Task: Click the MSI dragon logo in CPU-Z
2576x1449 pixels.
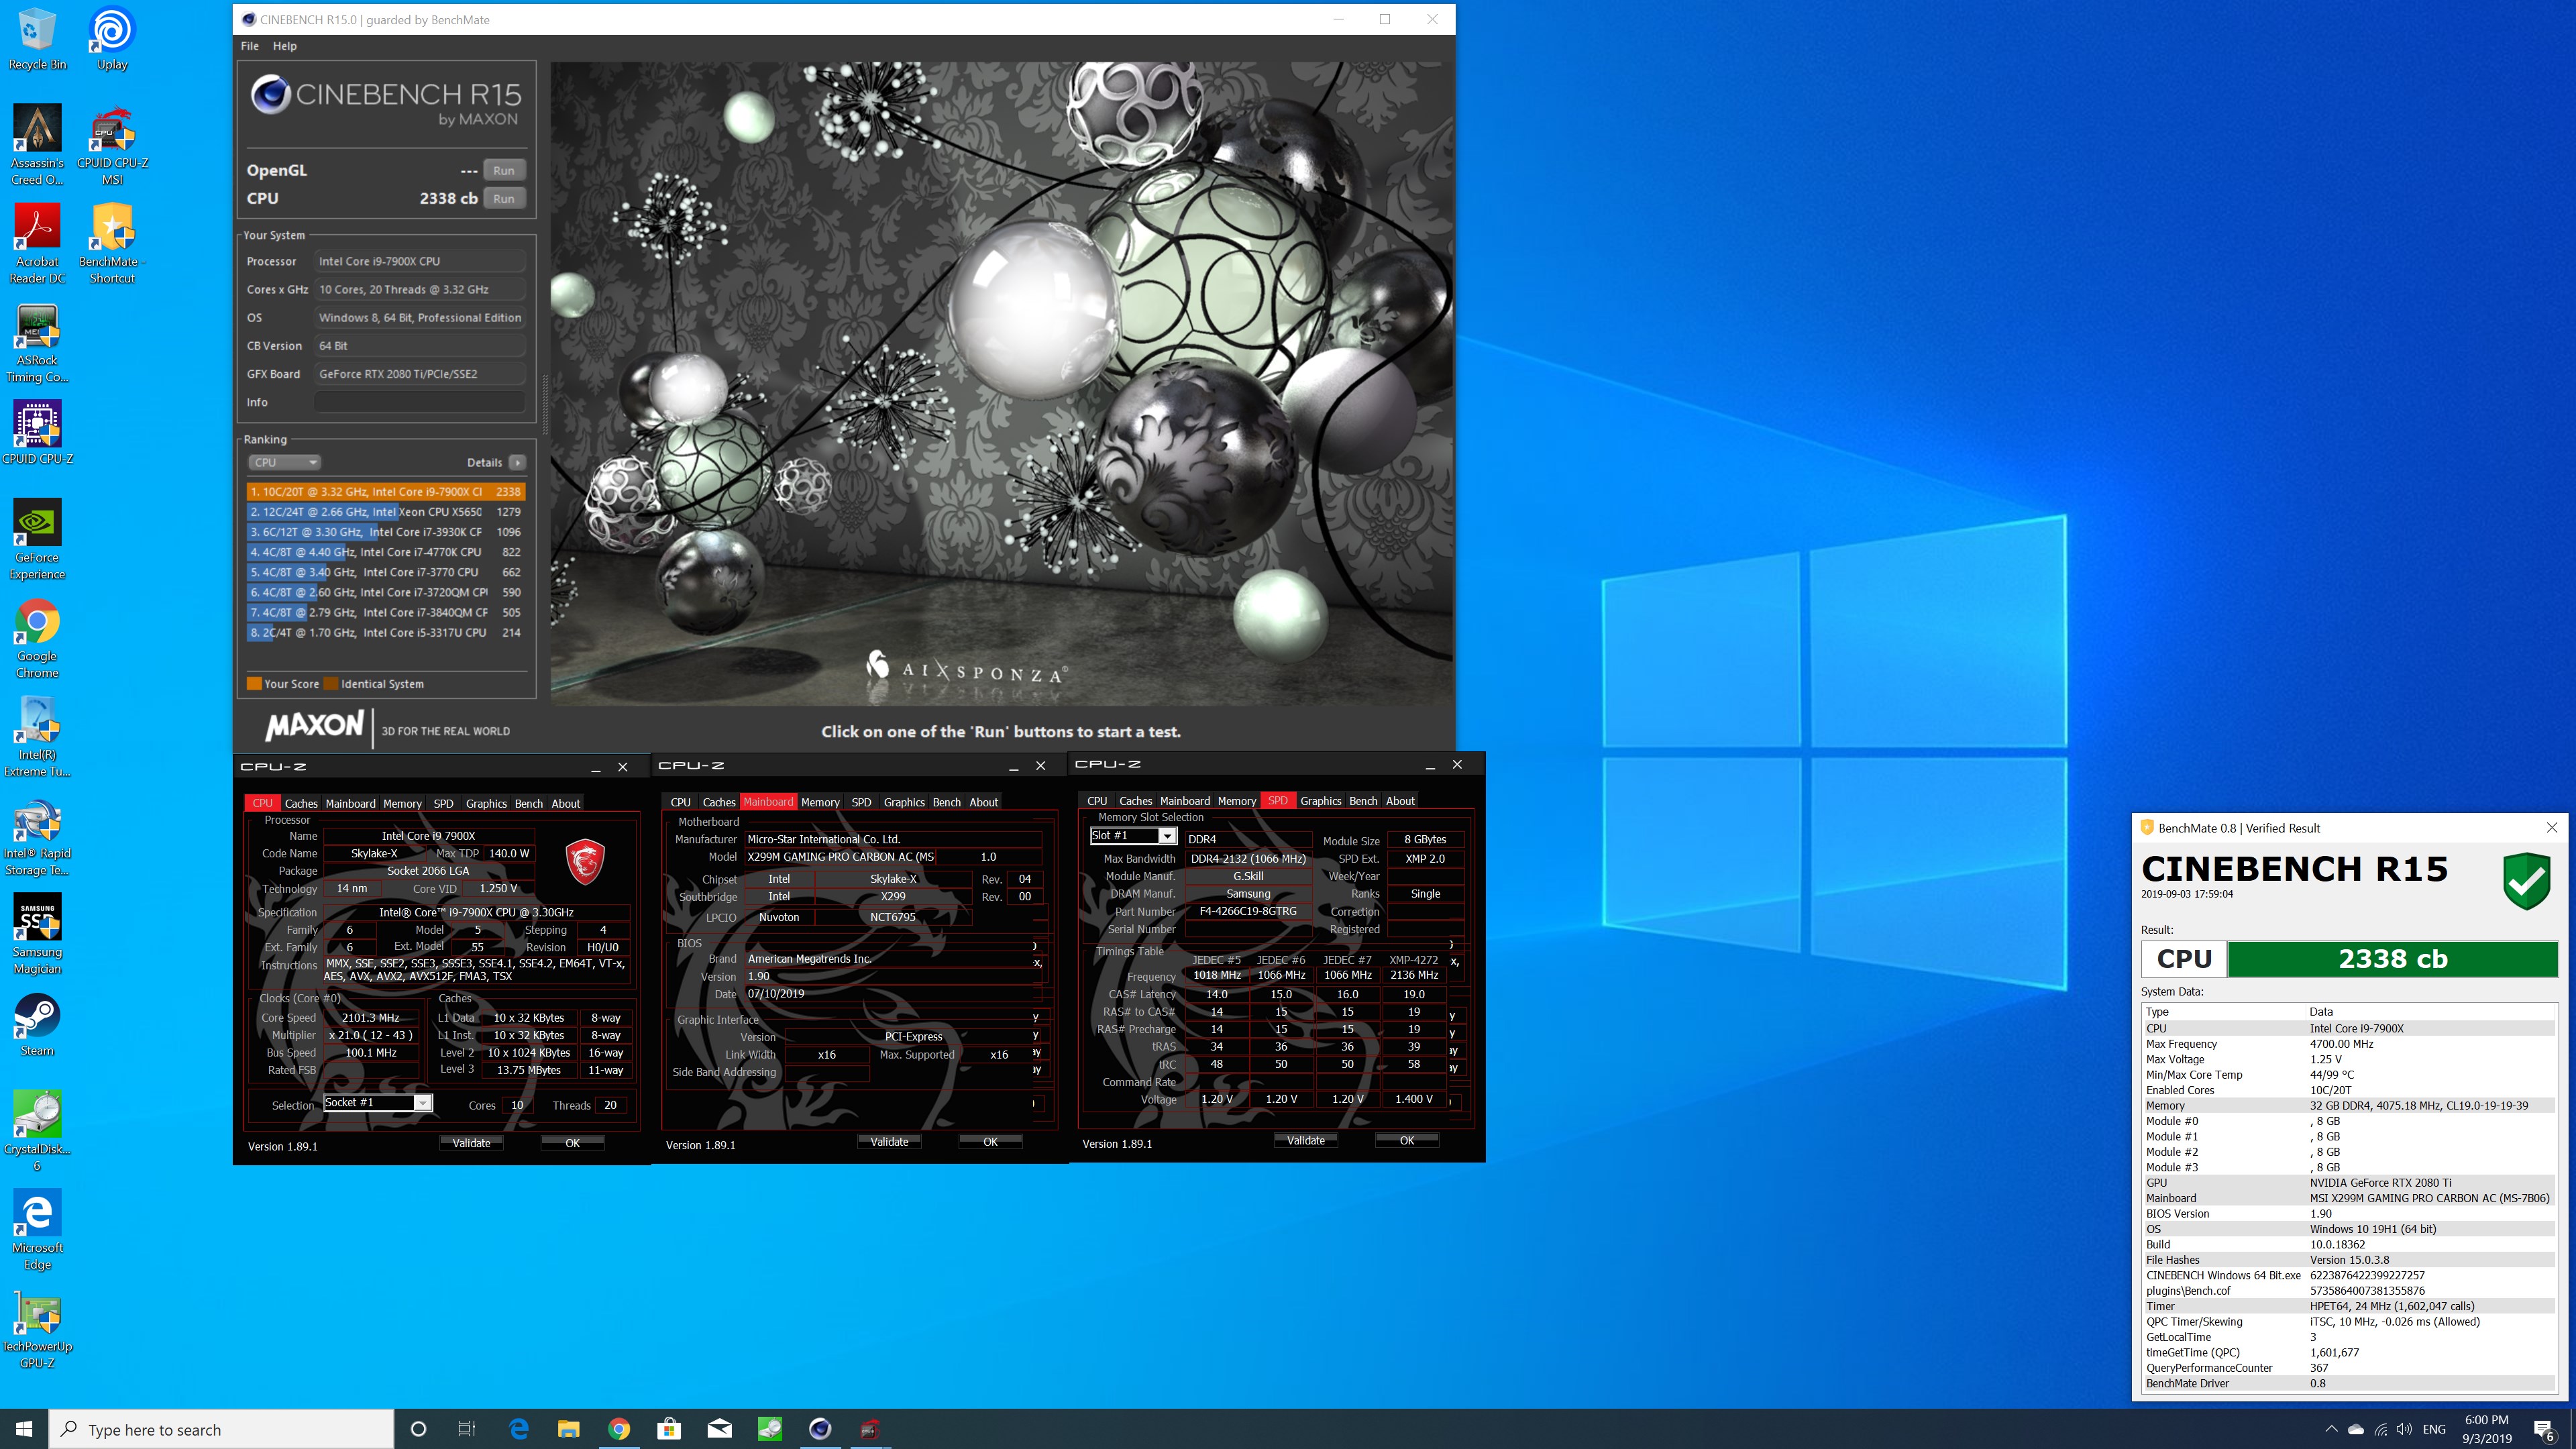Action: click(585, 862)
